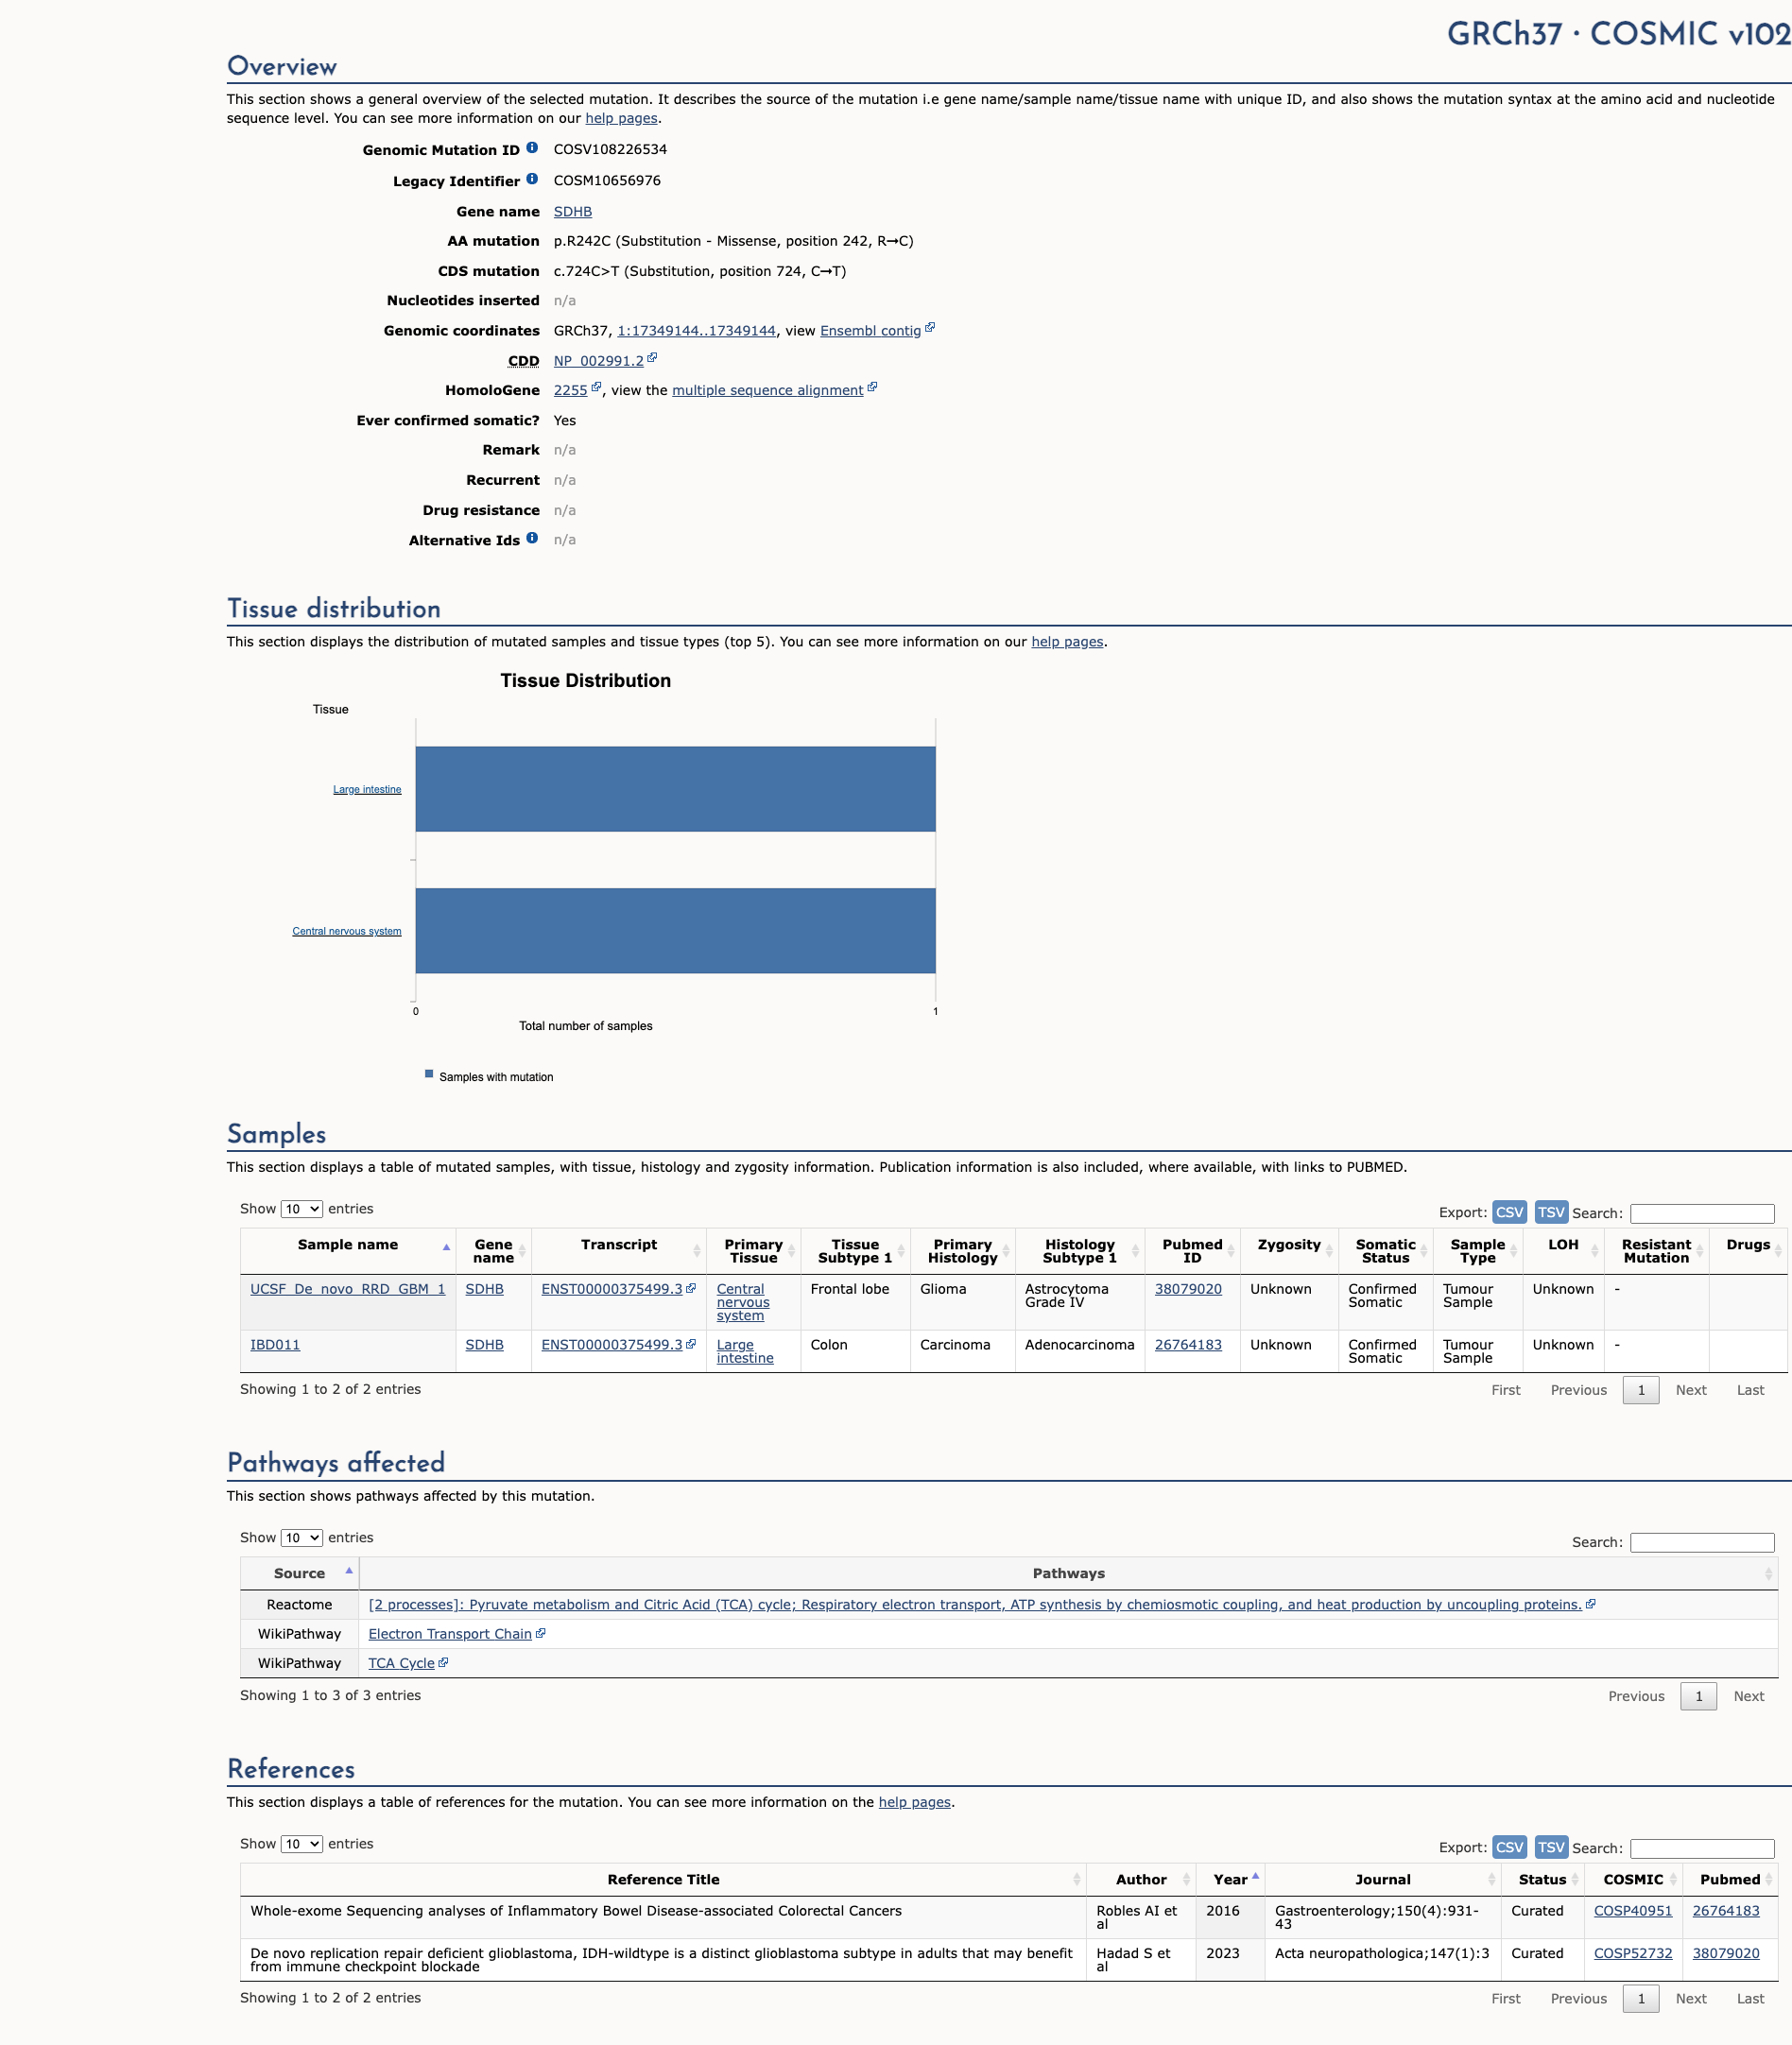Sort by Pathways column header

click(1068, 1573)
